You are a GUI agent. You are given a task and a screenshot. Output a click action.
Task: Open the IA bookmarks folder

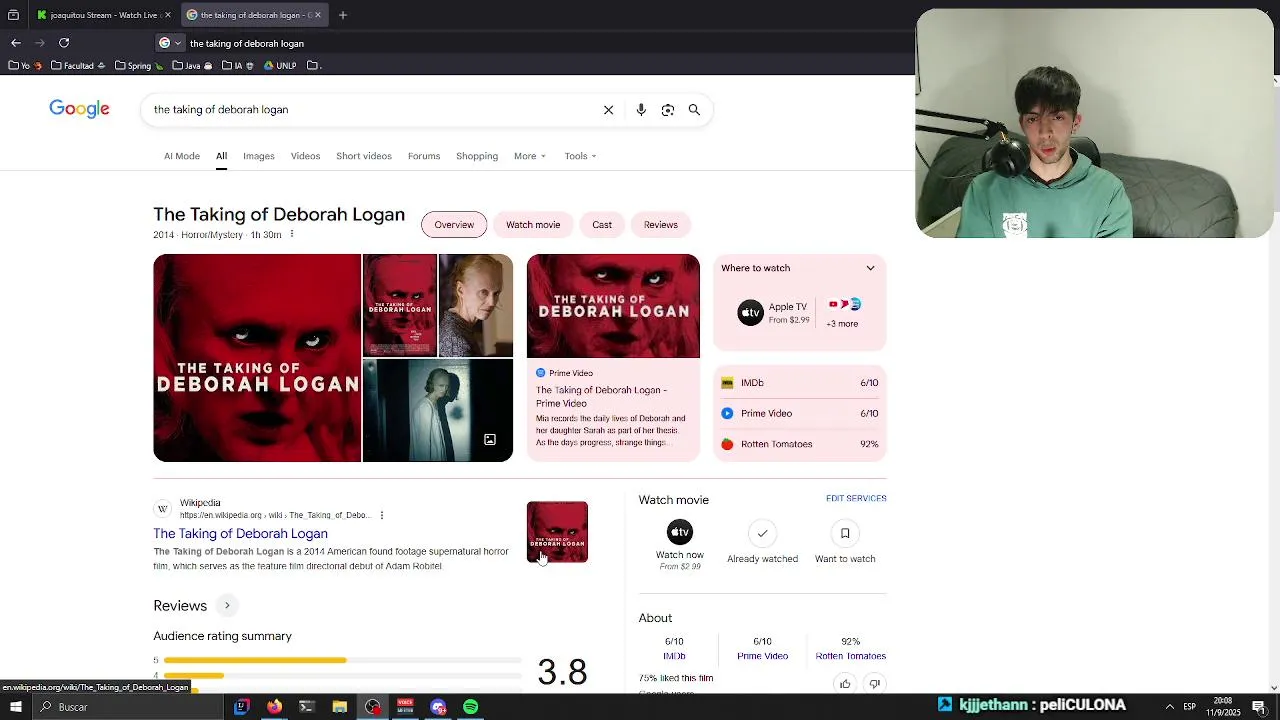coord(239,66)
